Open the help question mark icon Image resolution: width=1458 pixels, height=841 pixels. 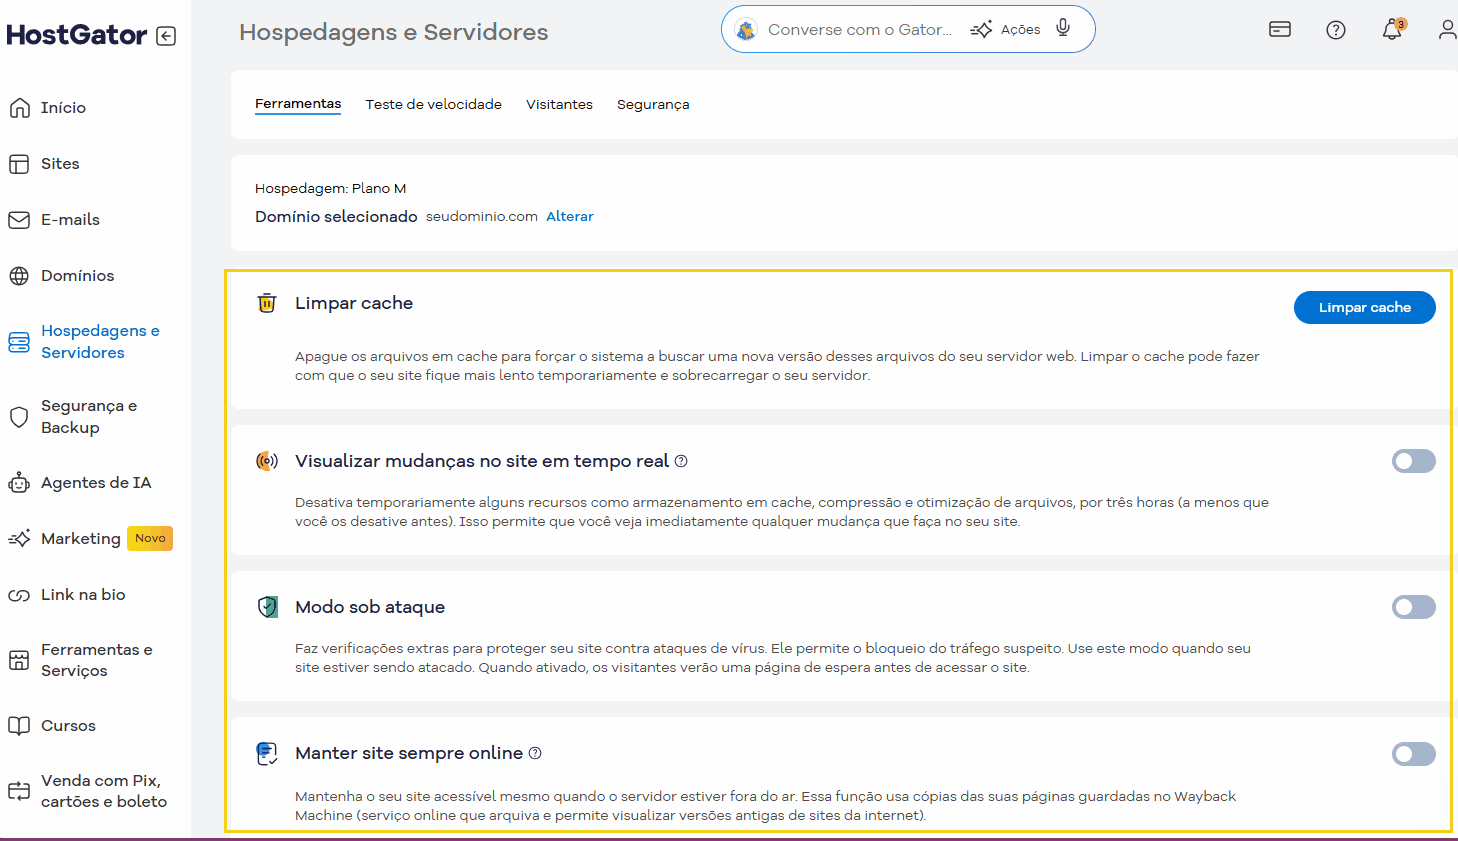coord(1336,30)
